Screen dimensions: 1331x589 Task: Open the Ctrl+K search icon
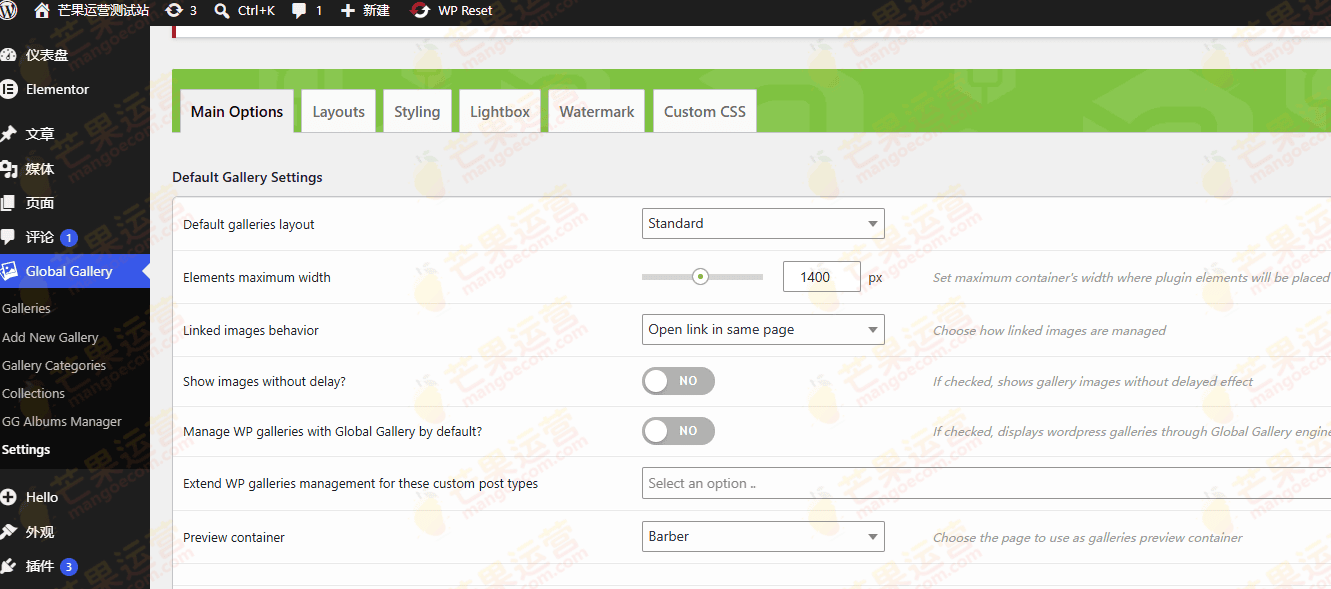tap(222, 11)
